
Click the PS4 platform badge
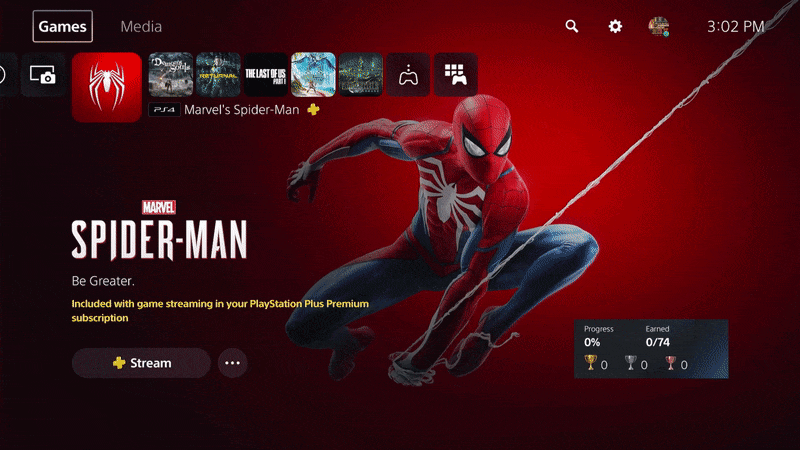tap(164, 110)
